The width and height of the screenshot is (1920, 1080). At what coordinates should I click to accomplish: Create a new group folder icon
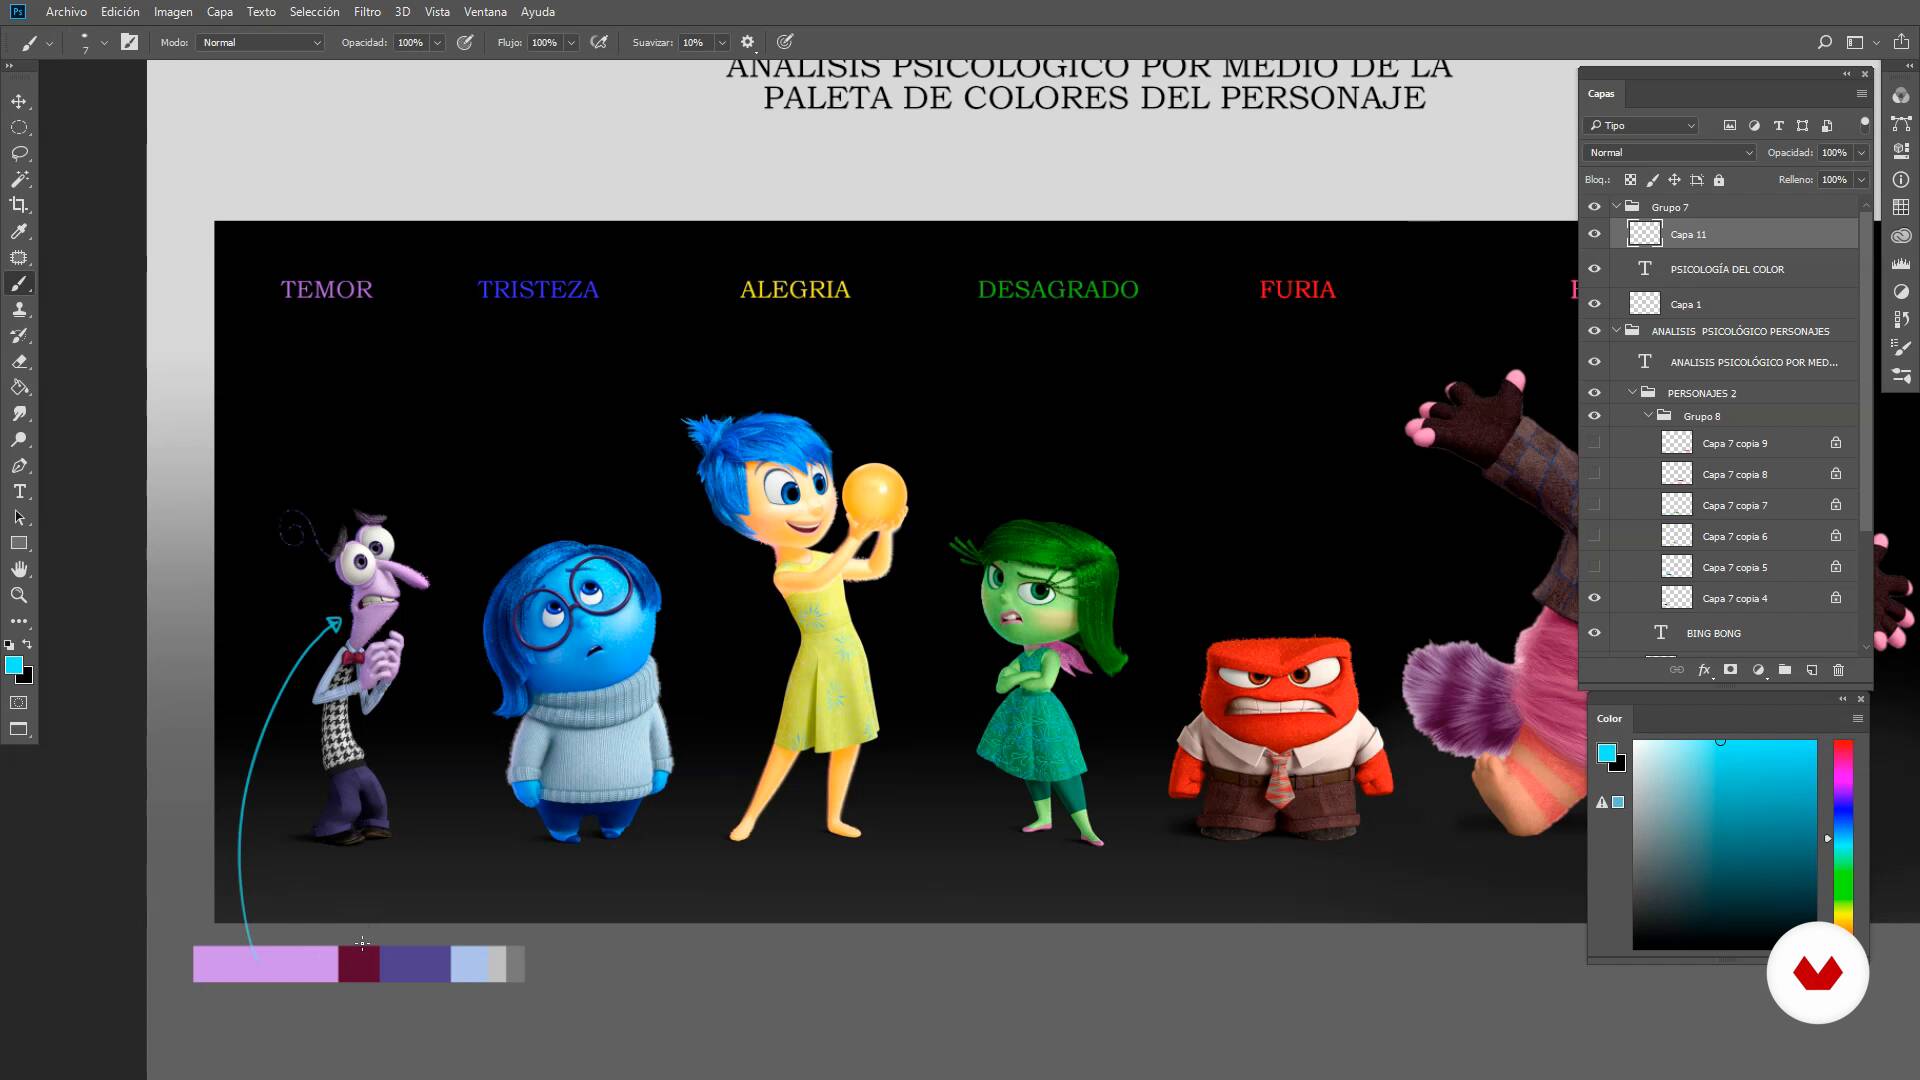tap(1785, 670)
